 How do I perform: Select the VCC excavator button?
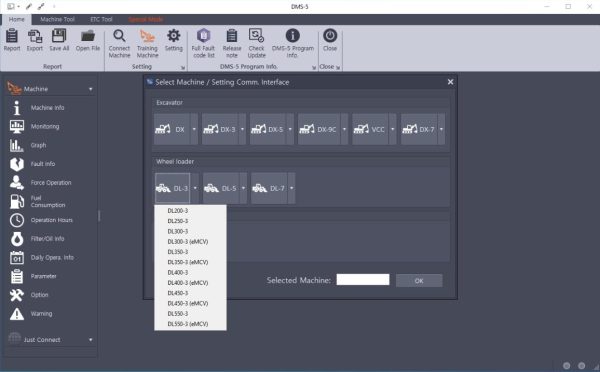coord(370,129)
